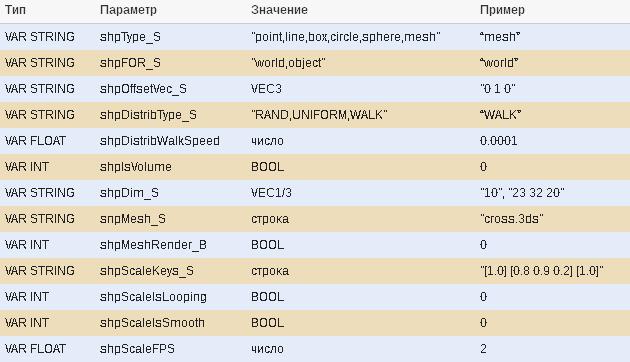Screen dimensions: 630x362
Task: Select the "RAND,UNIFORM,WALK" value cell
Action: pyautogui.click(x=319, y=115)
